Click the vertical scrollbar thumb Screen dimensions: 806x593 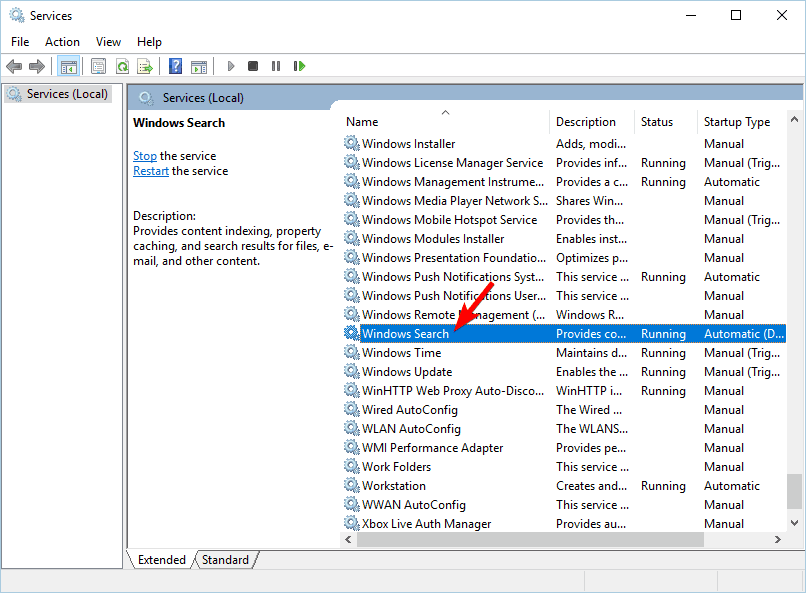tap(794, 491)
